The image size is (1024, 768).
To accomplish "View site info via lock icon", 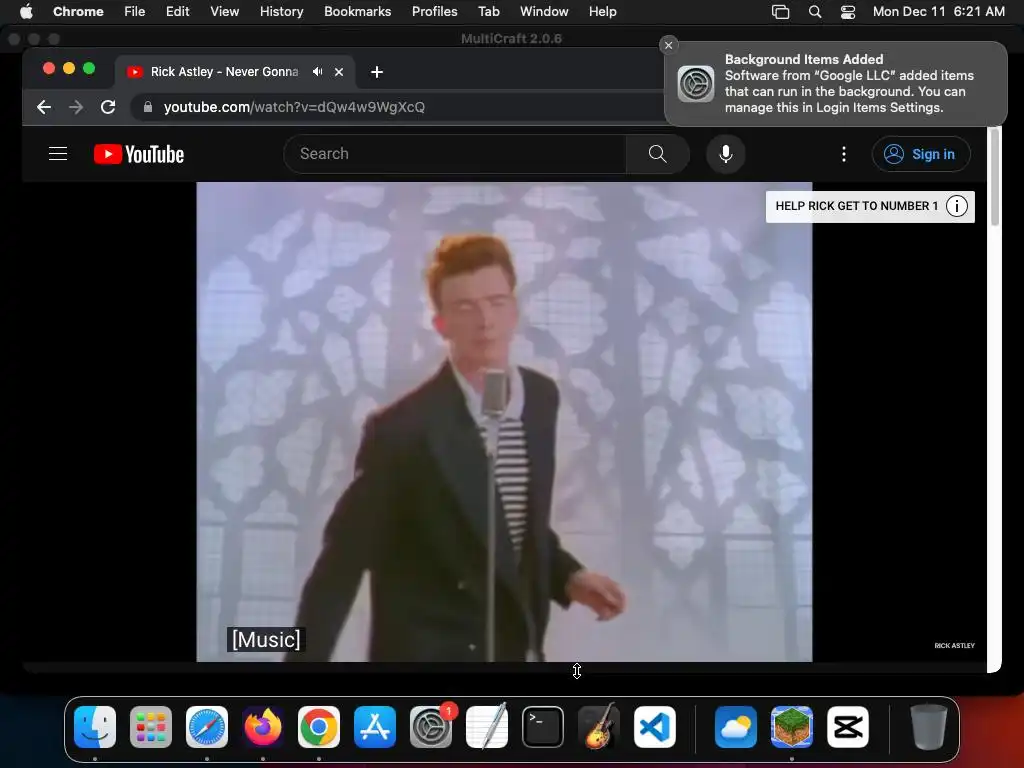I will tap(148, 107).
